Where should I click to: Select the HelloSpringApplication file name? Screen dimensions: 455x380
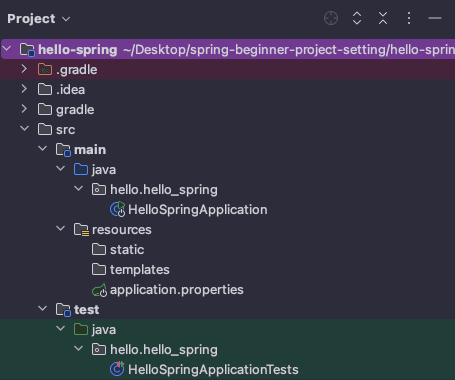click(198, 210)
